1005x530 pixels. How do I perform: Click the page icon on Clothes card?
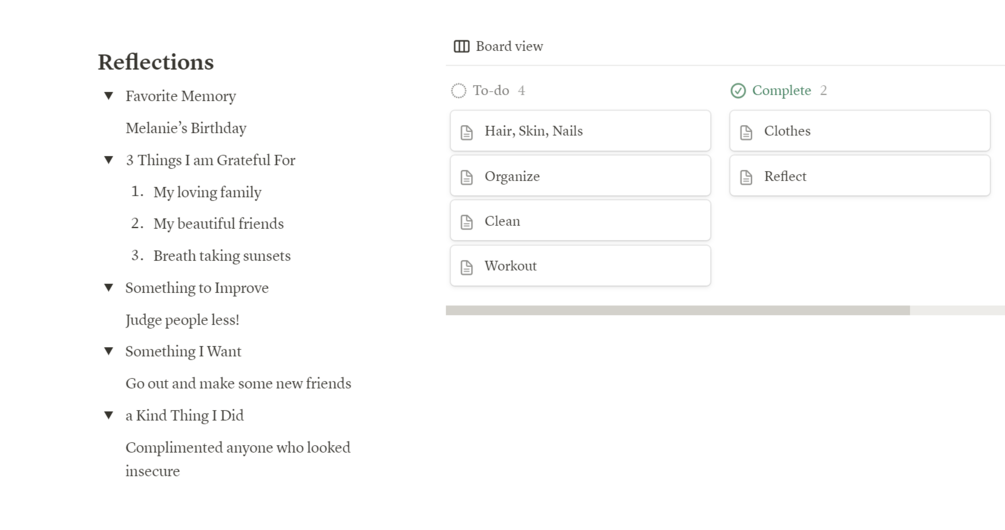click(746, 132)
